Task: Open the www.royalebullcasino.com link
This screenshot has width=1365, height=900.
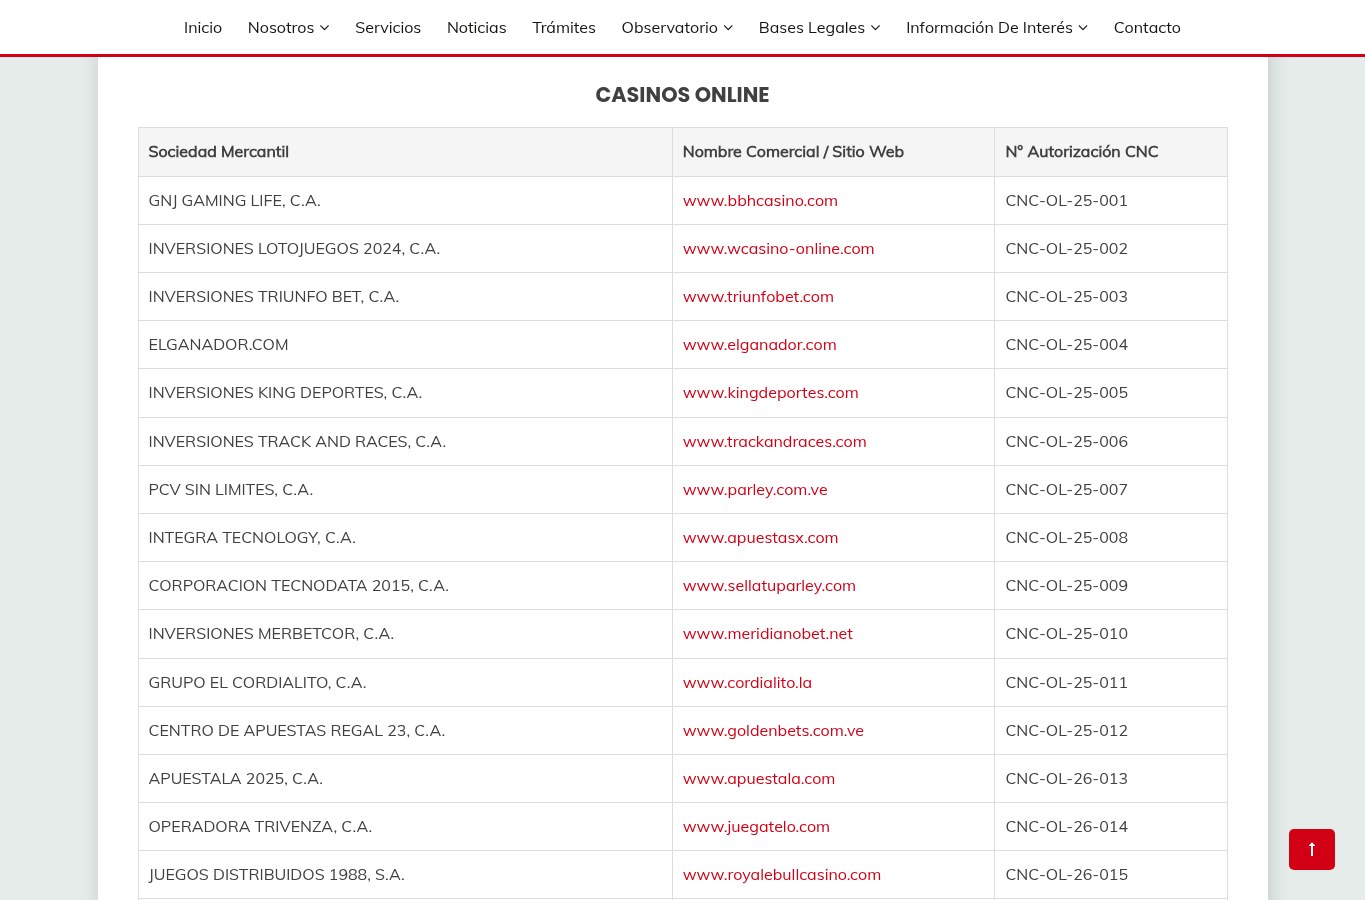Action: click(781, 874)
